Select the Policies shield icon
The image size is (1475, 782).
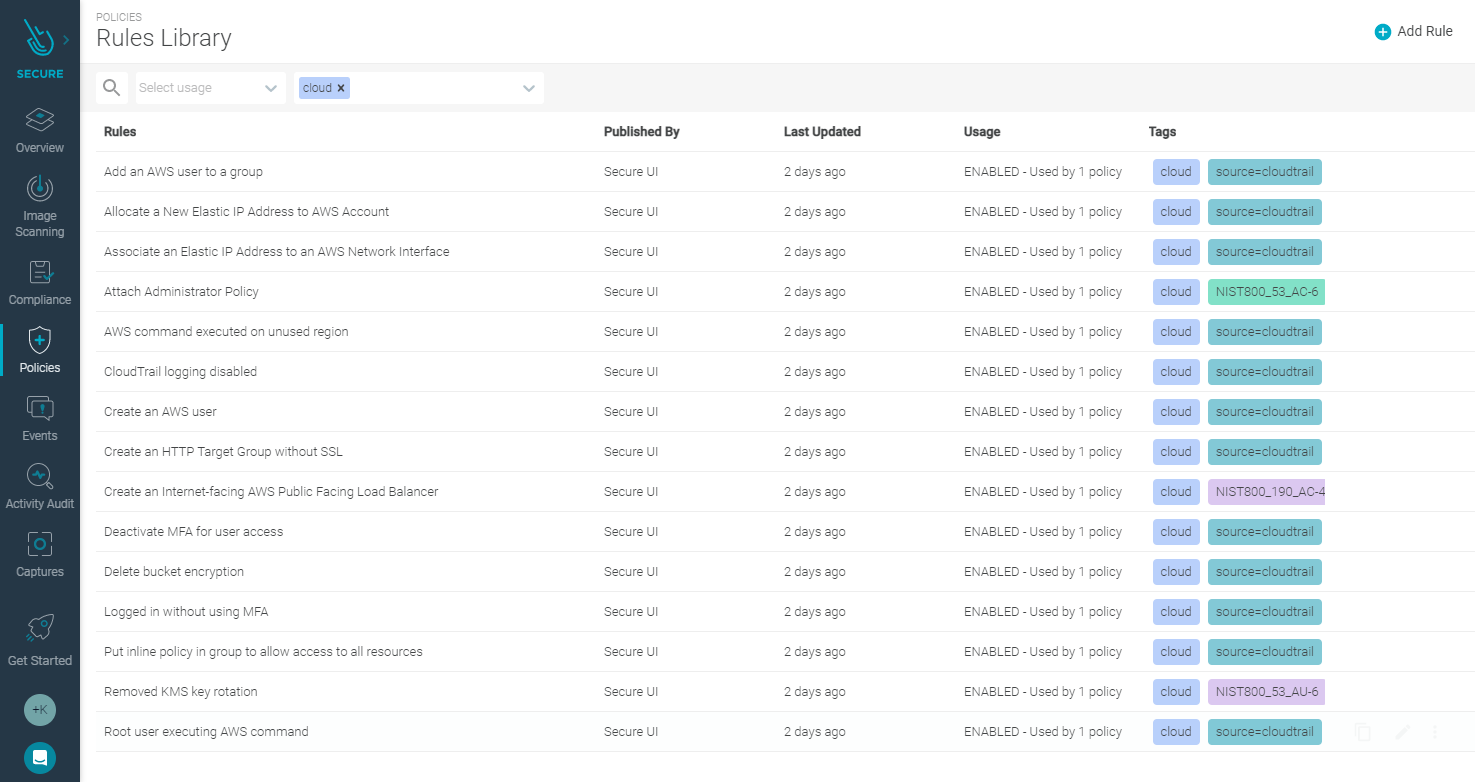click(x=40, y=340)
